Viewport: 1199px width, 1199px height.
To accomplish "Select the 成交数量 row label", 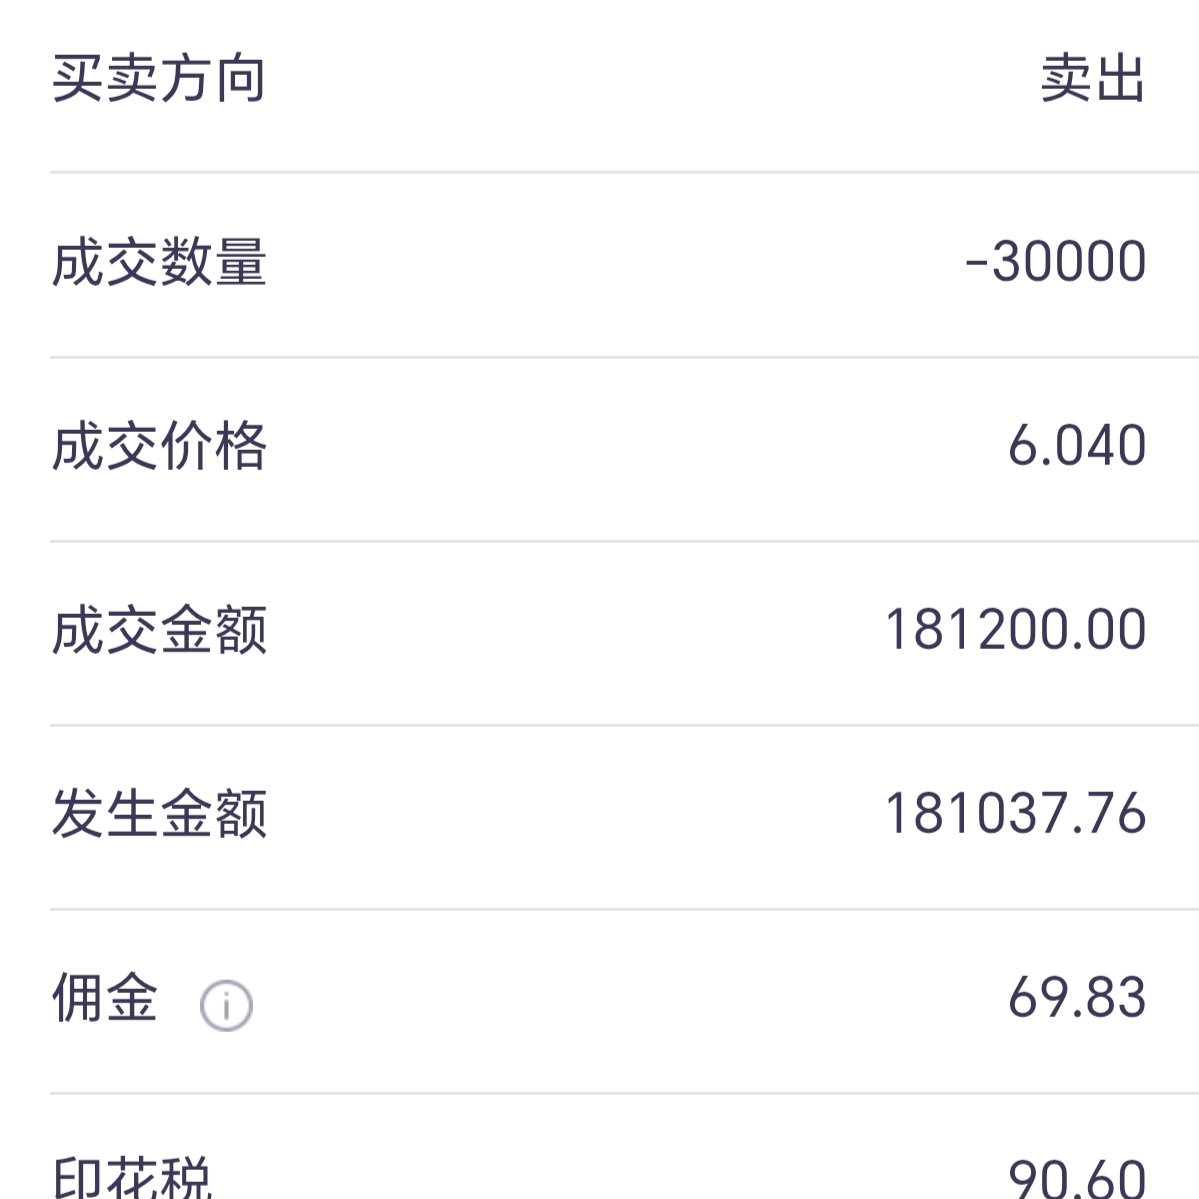I will (159, 262).
